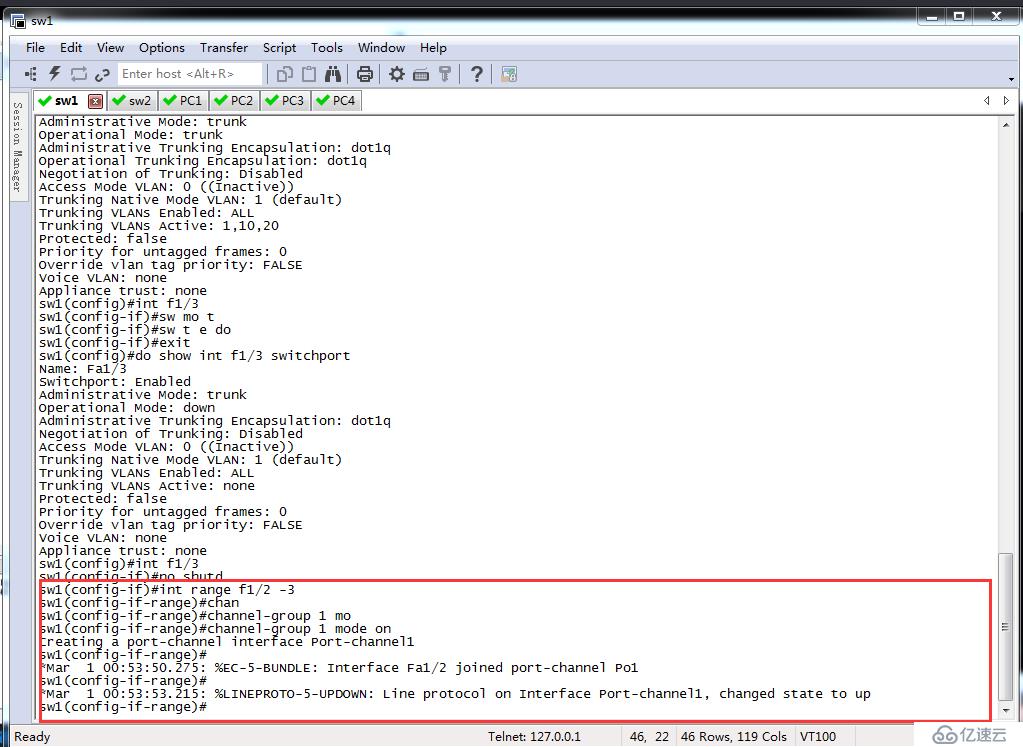Click the sw1 window title icon
This screenshot has width=1023, height=747.
point(18,21)
